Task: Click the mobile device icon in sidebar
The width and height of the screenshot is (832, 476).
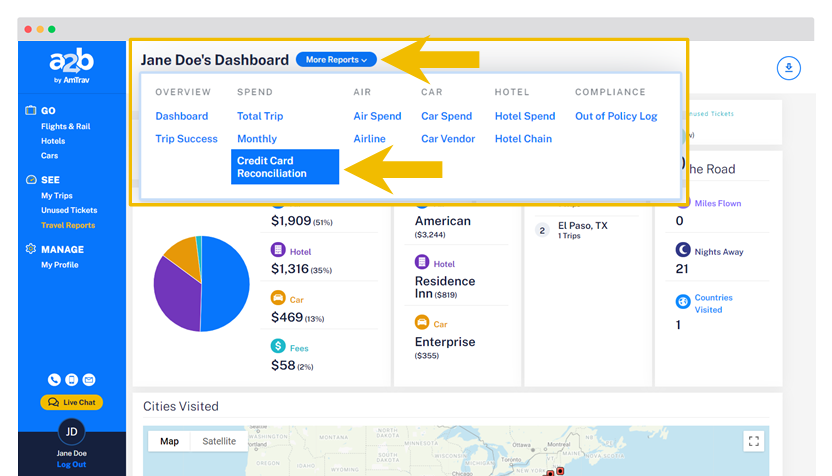Action: [x=71, y=380]
